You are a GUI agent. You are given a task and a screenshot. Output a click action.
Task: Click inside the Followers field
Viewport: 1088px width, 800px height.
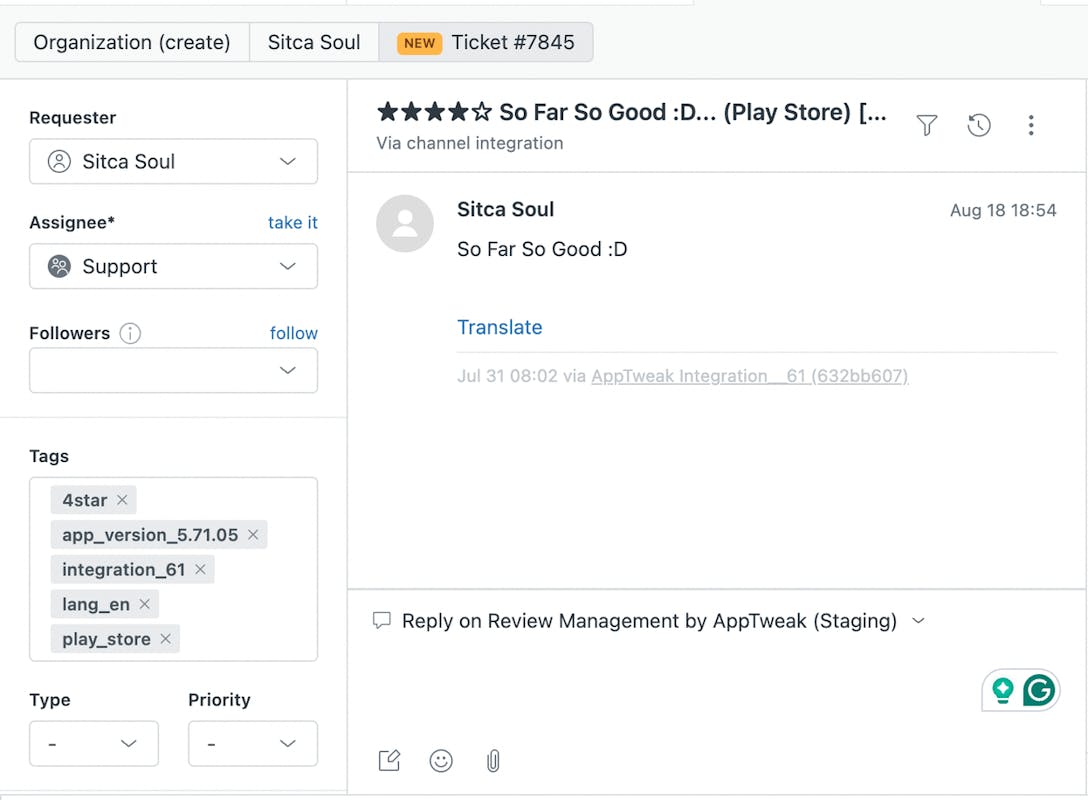160,371
